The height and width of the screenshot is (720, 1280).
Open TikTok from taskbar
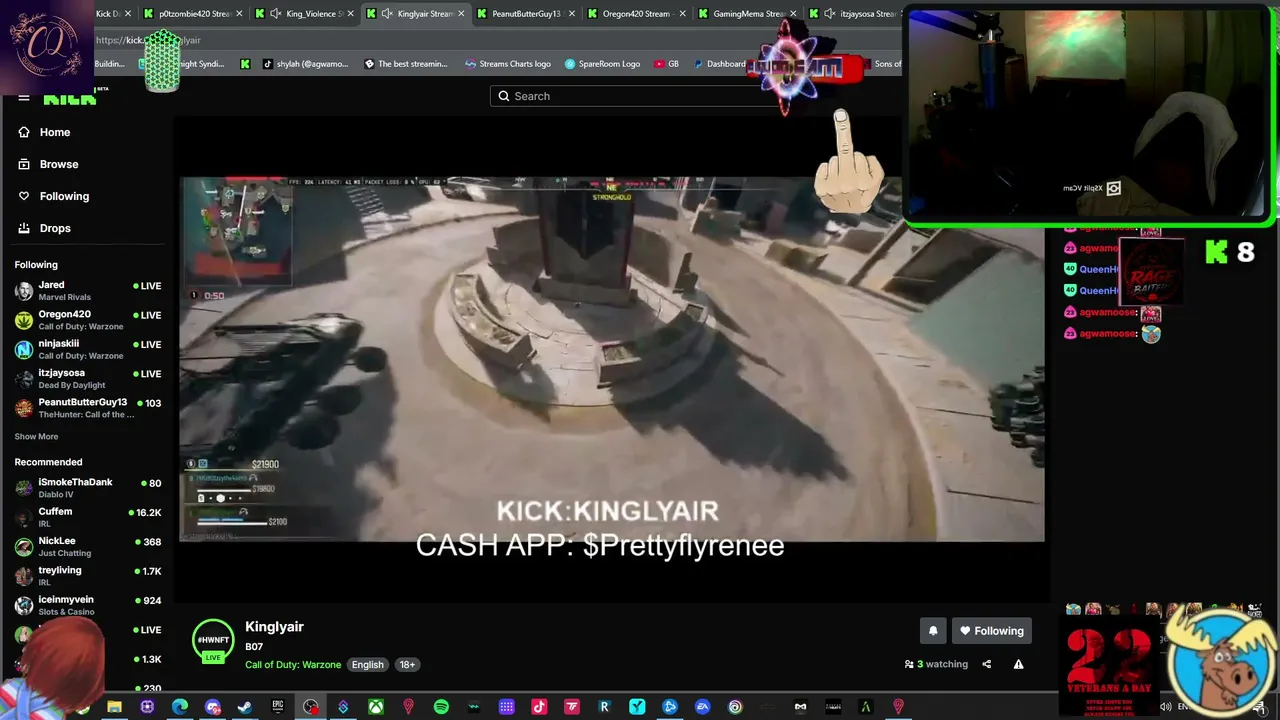click(x=539, y=707)
